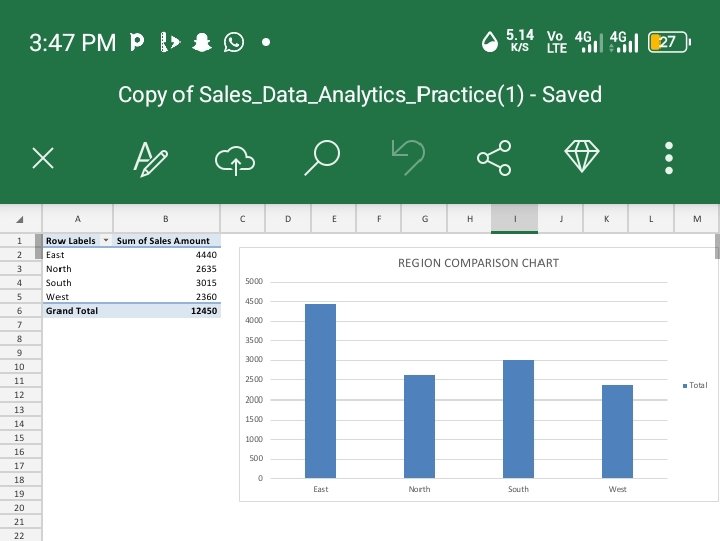This screenshot has width=720, height=541.
Task: Select the cell with value 4440
Action: pyautogui.click(x=166, y=255)
